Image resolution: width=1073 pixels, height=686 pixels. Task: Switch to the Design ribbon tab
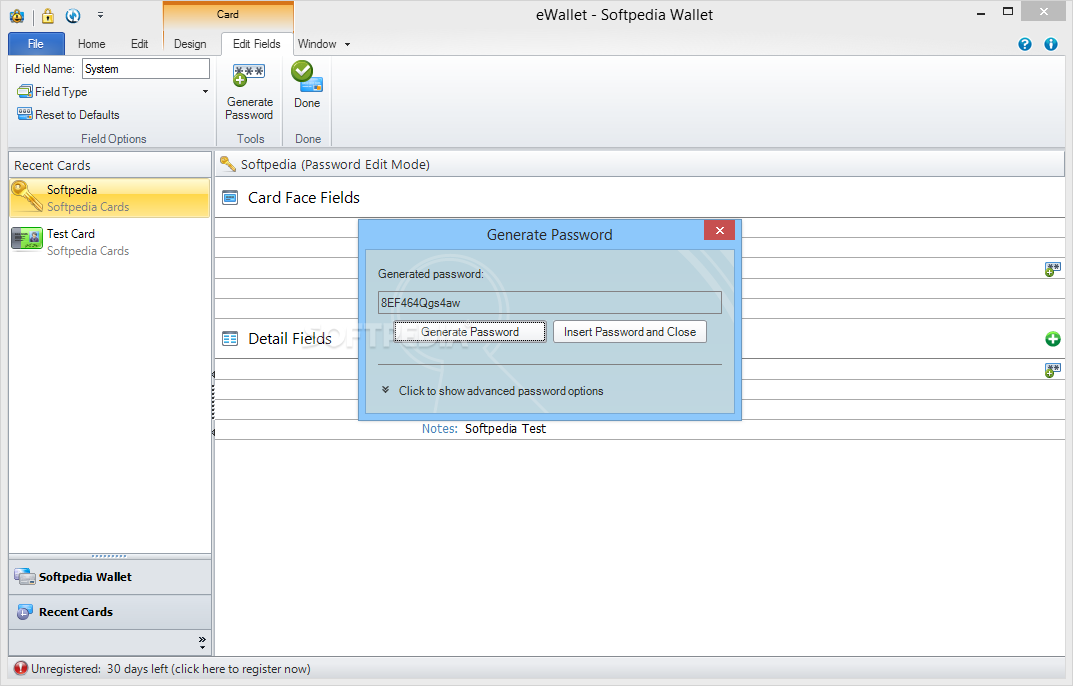point(190,44)
